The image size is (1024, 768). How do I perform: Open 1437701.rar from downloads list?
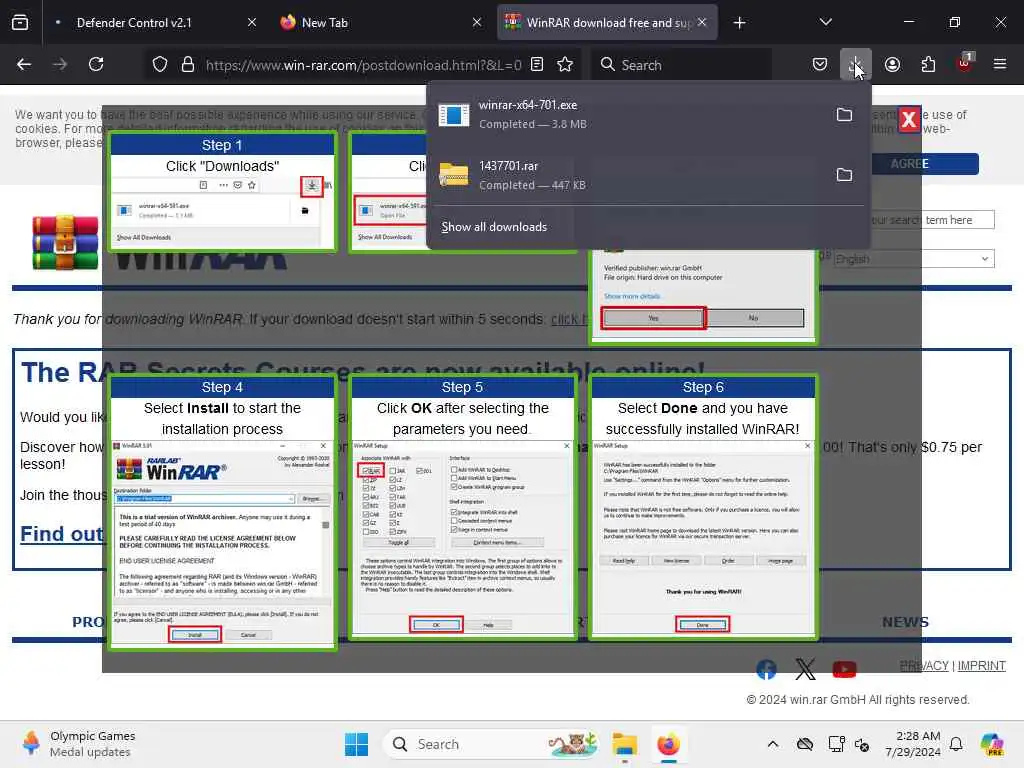point(627,175)
